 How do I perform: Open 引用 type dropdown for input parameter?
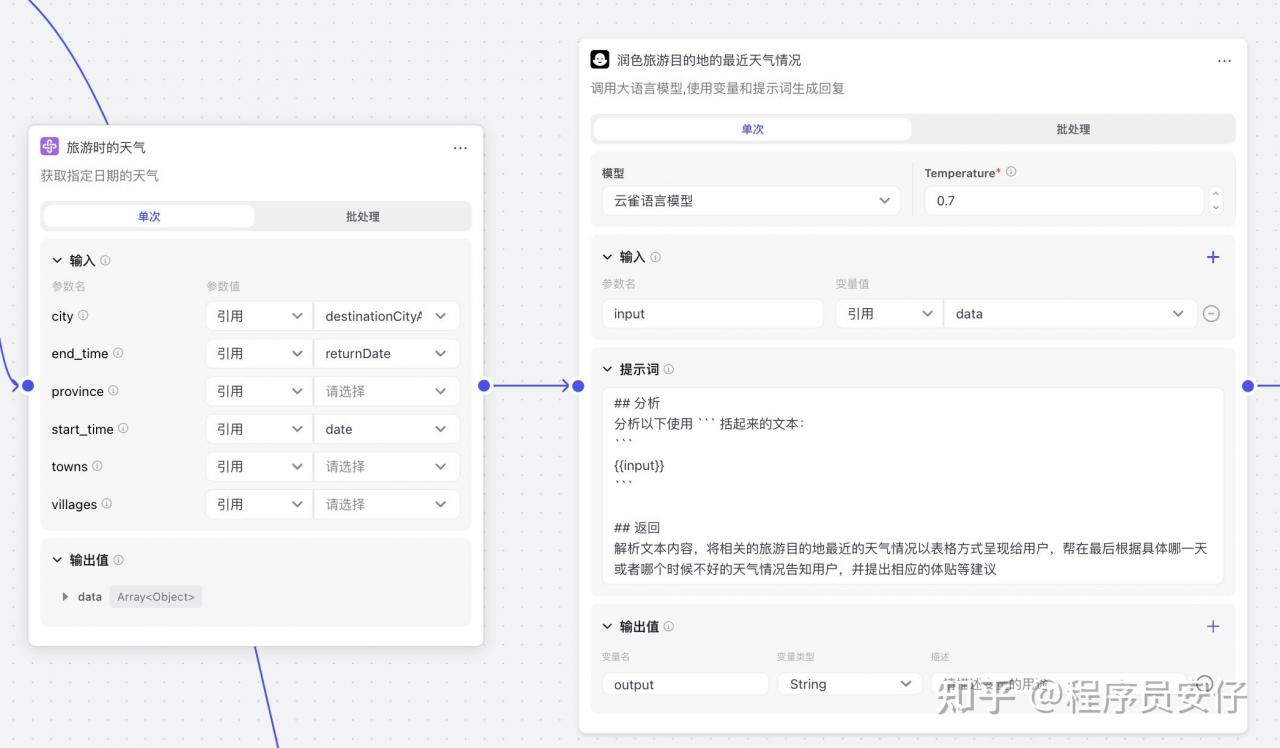pyautogui.click(x=889, y=314)
